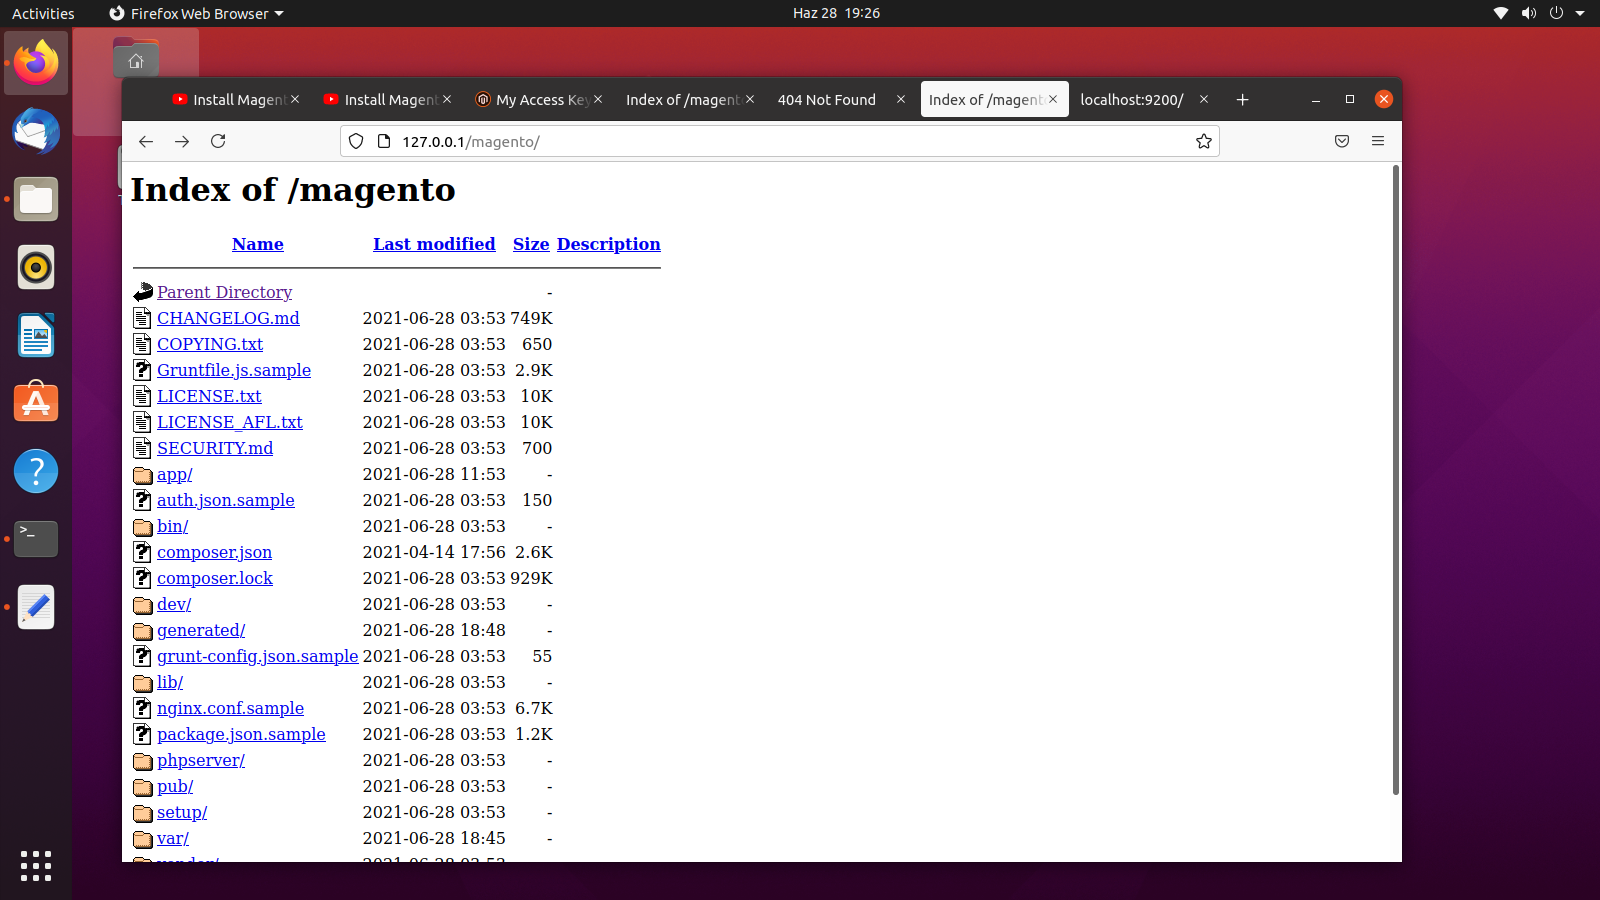Open the CHANGELOG.md file link
1600x900 pixels.
tap(228, 318)
